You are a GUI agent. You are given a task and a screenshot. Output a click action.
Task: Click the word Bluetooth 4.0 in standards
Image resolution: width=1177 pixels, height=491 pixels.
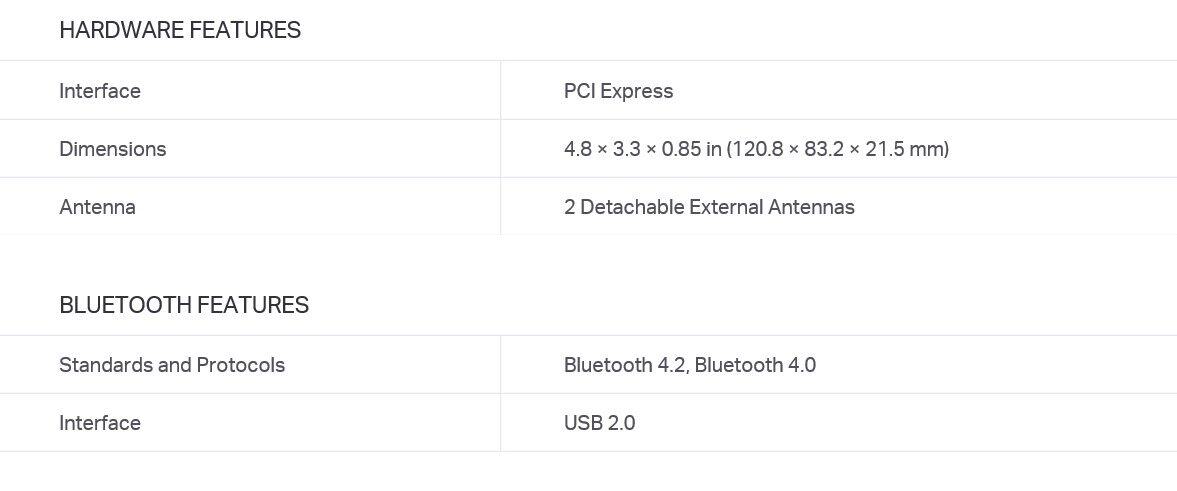(755, 365)
